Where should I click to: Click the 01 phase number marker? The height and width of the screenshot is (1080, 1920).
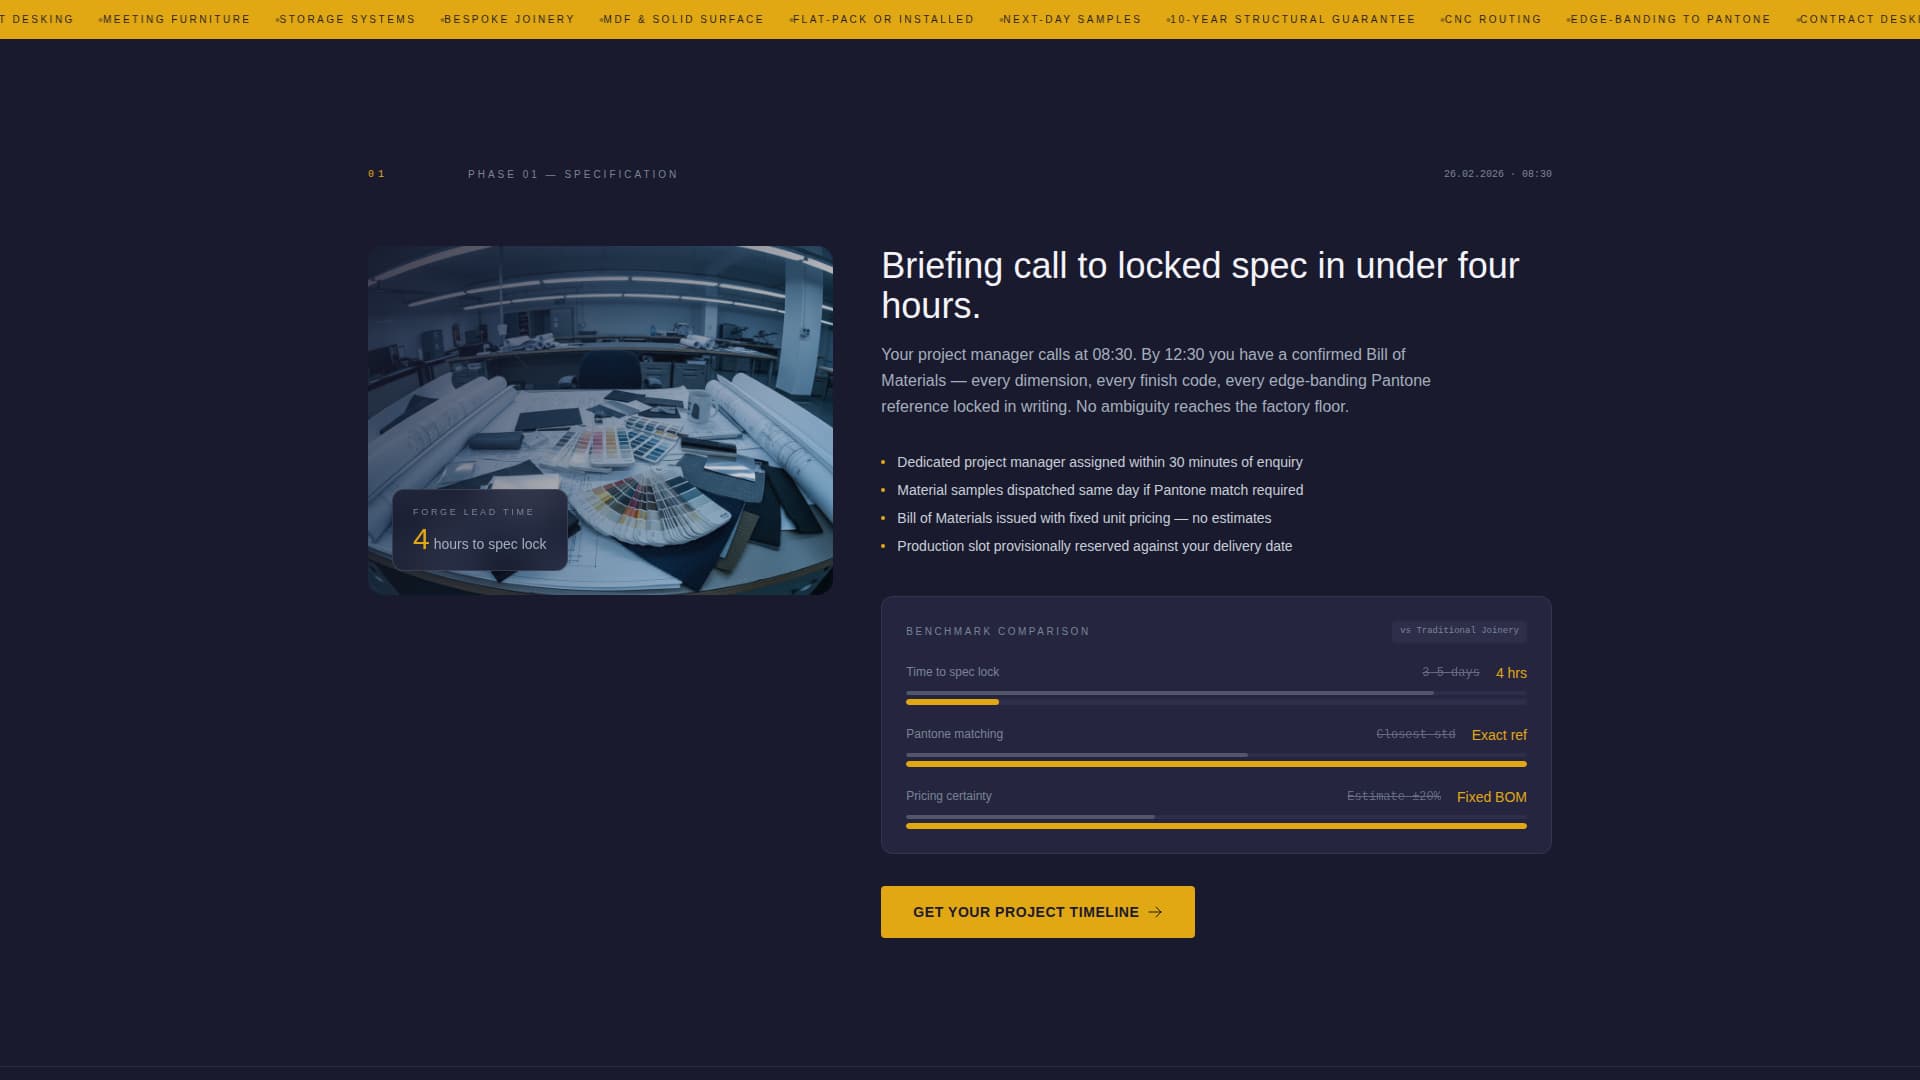pyautogui.click(x=377, y=173)
